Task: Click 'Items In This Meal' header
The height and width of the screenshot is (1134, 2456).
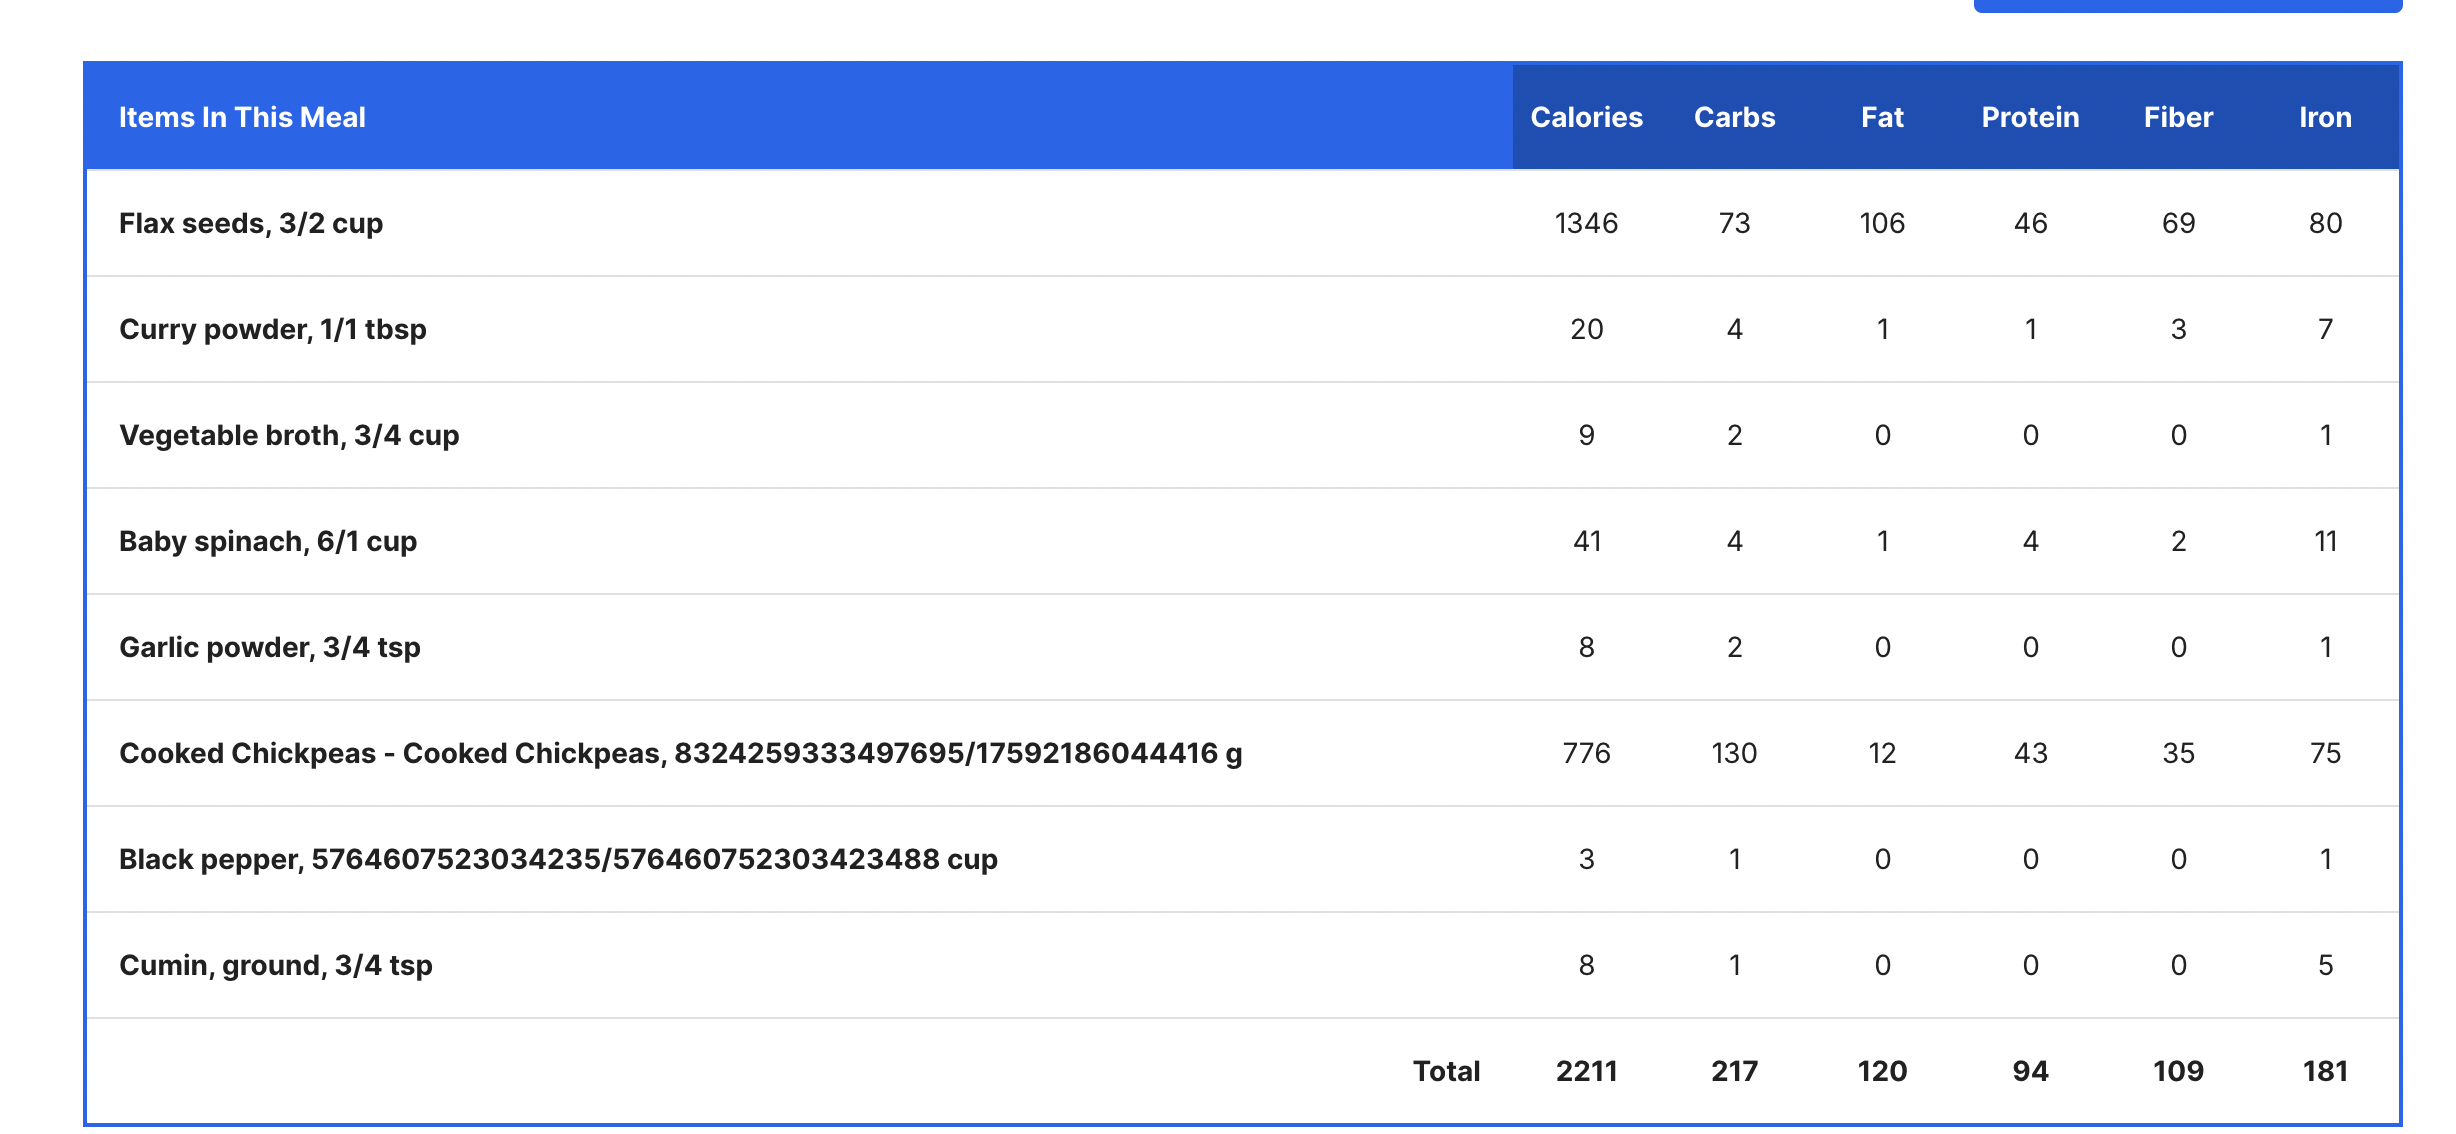Action: click(242, 117)
